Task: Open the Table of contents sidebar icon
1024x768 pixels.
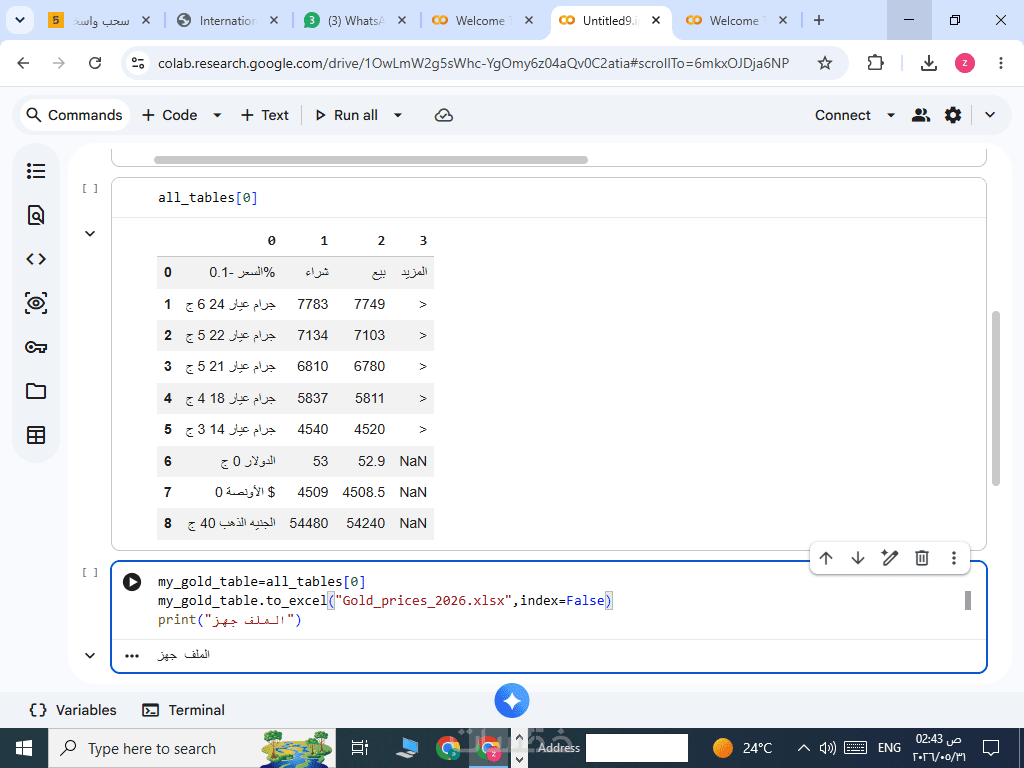Action: 36,171
